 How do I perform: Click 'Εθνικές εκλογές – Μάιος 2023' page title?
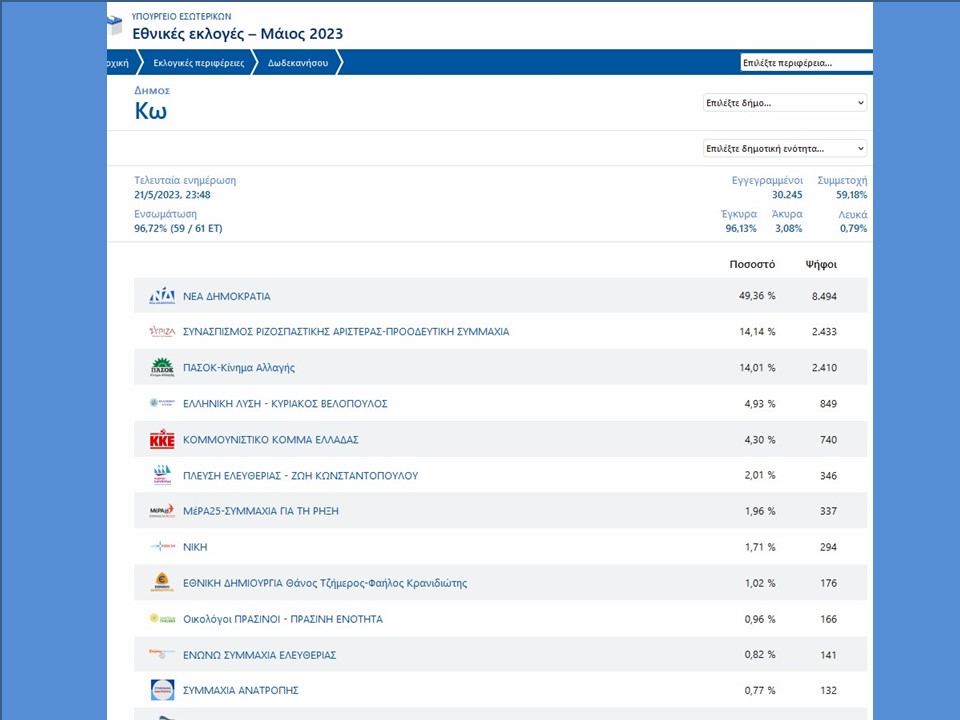tap(237, 34)
